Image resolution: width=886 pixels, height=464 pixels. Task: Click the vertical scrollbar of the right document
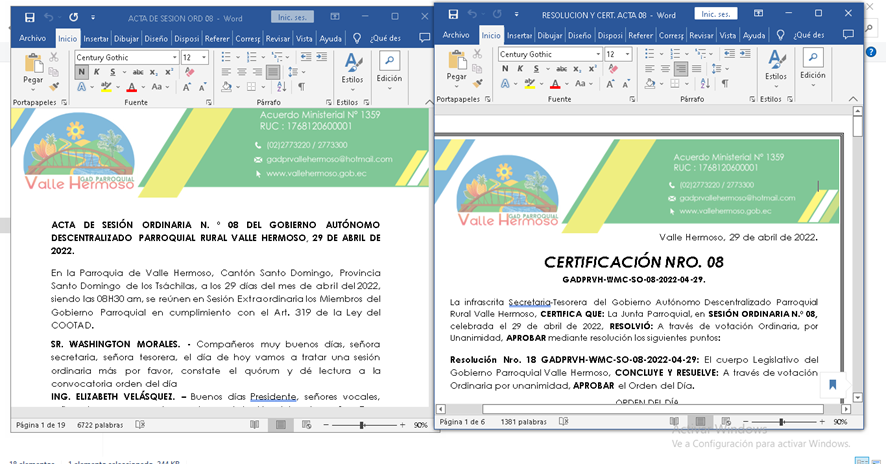[858, 250]
